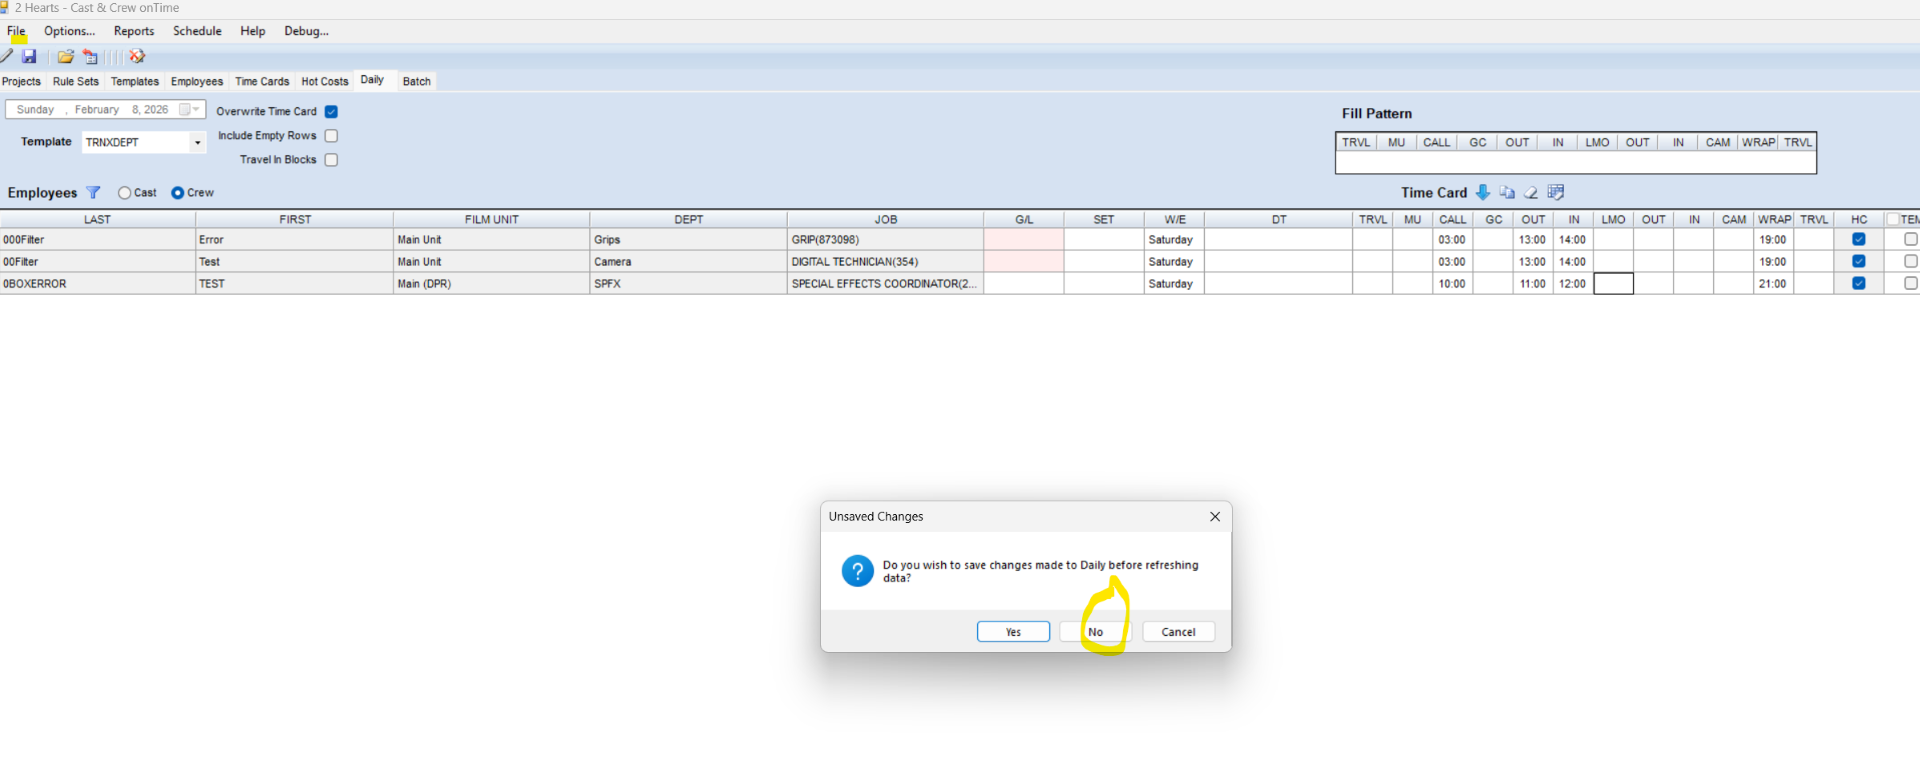Click the 21:00 WRAP time cell
This screenshot has width=1920, height=757.
[x=1774, y=284]
